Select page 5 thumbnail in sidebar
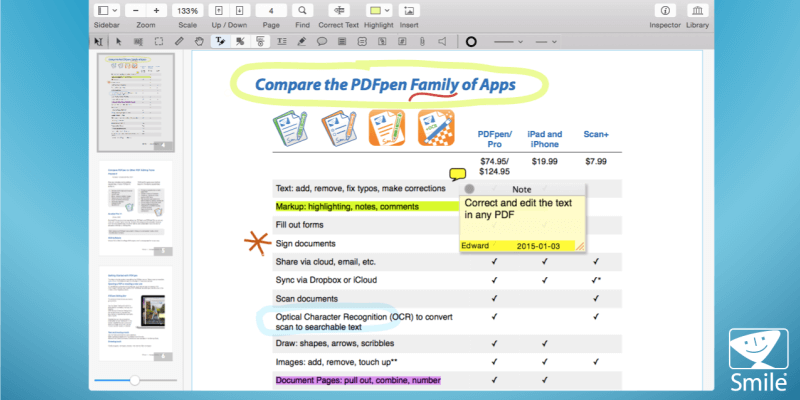 [x=136, y=208]
